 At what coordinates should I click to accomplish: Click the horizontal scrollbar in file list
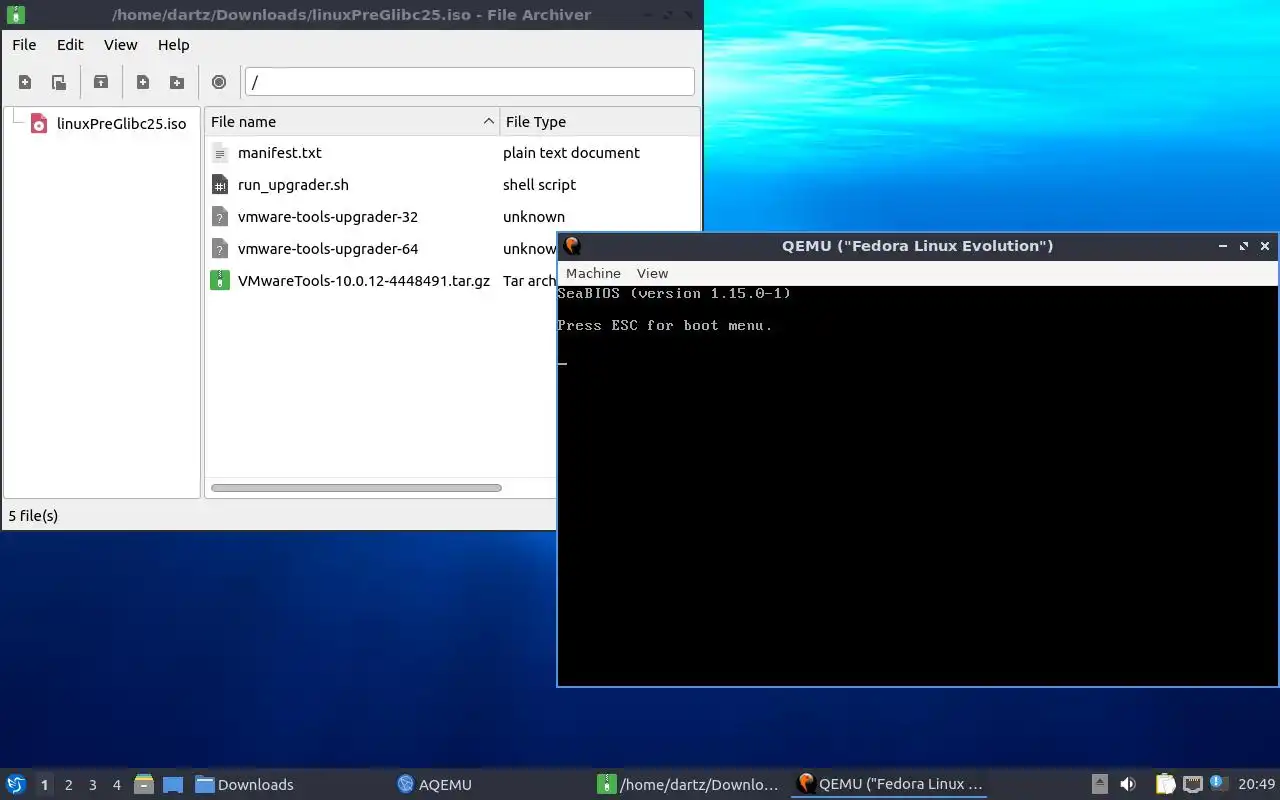(356, 488)
